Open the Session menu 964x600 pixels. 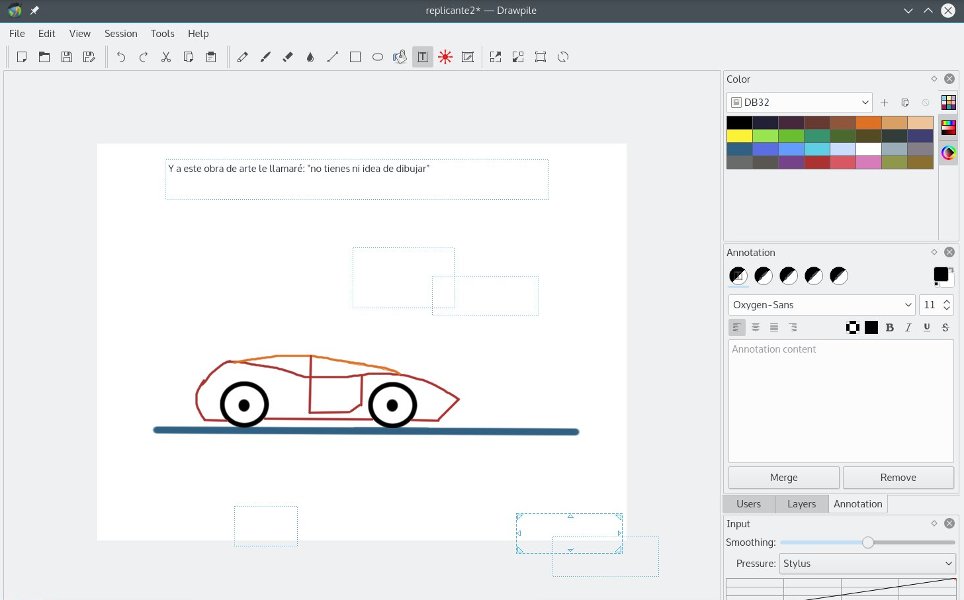coord(120,33)
